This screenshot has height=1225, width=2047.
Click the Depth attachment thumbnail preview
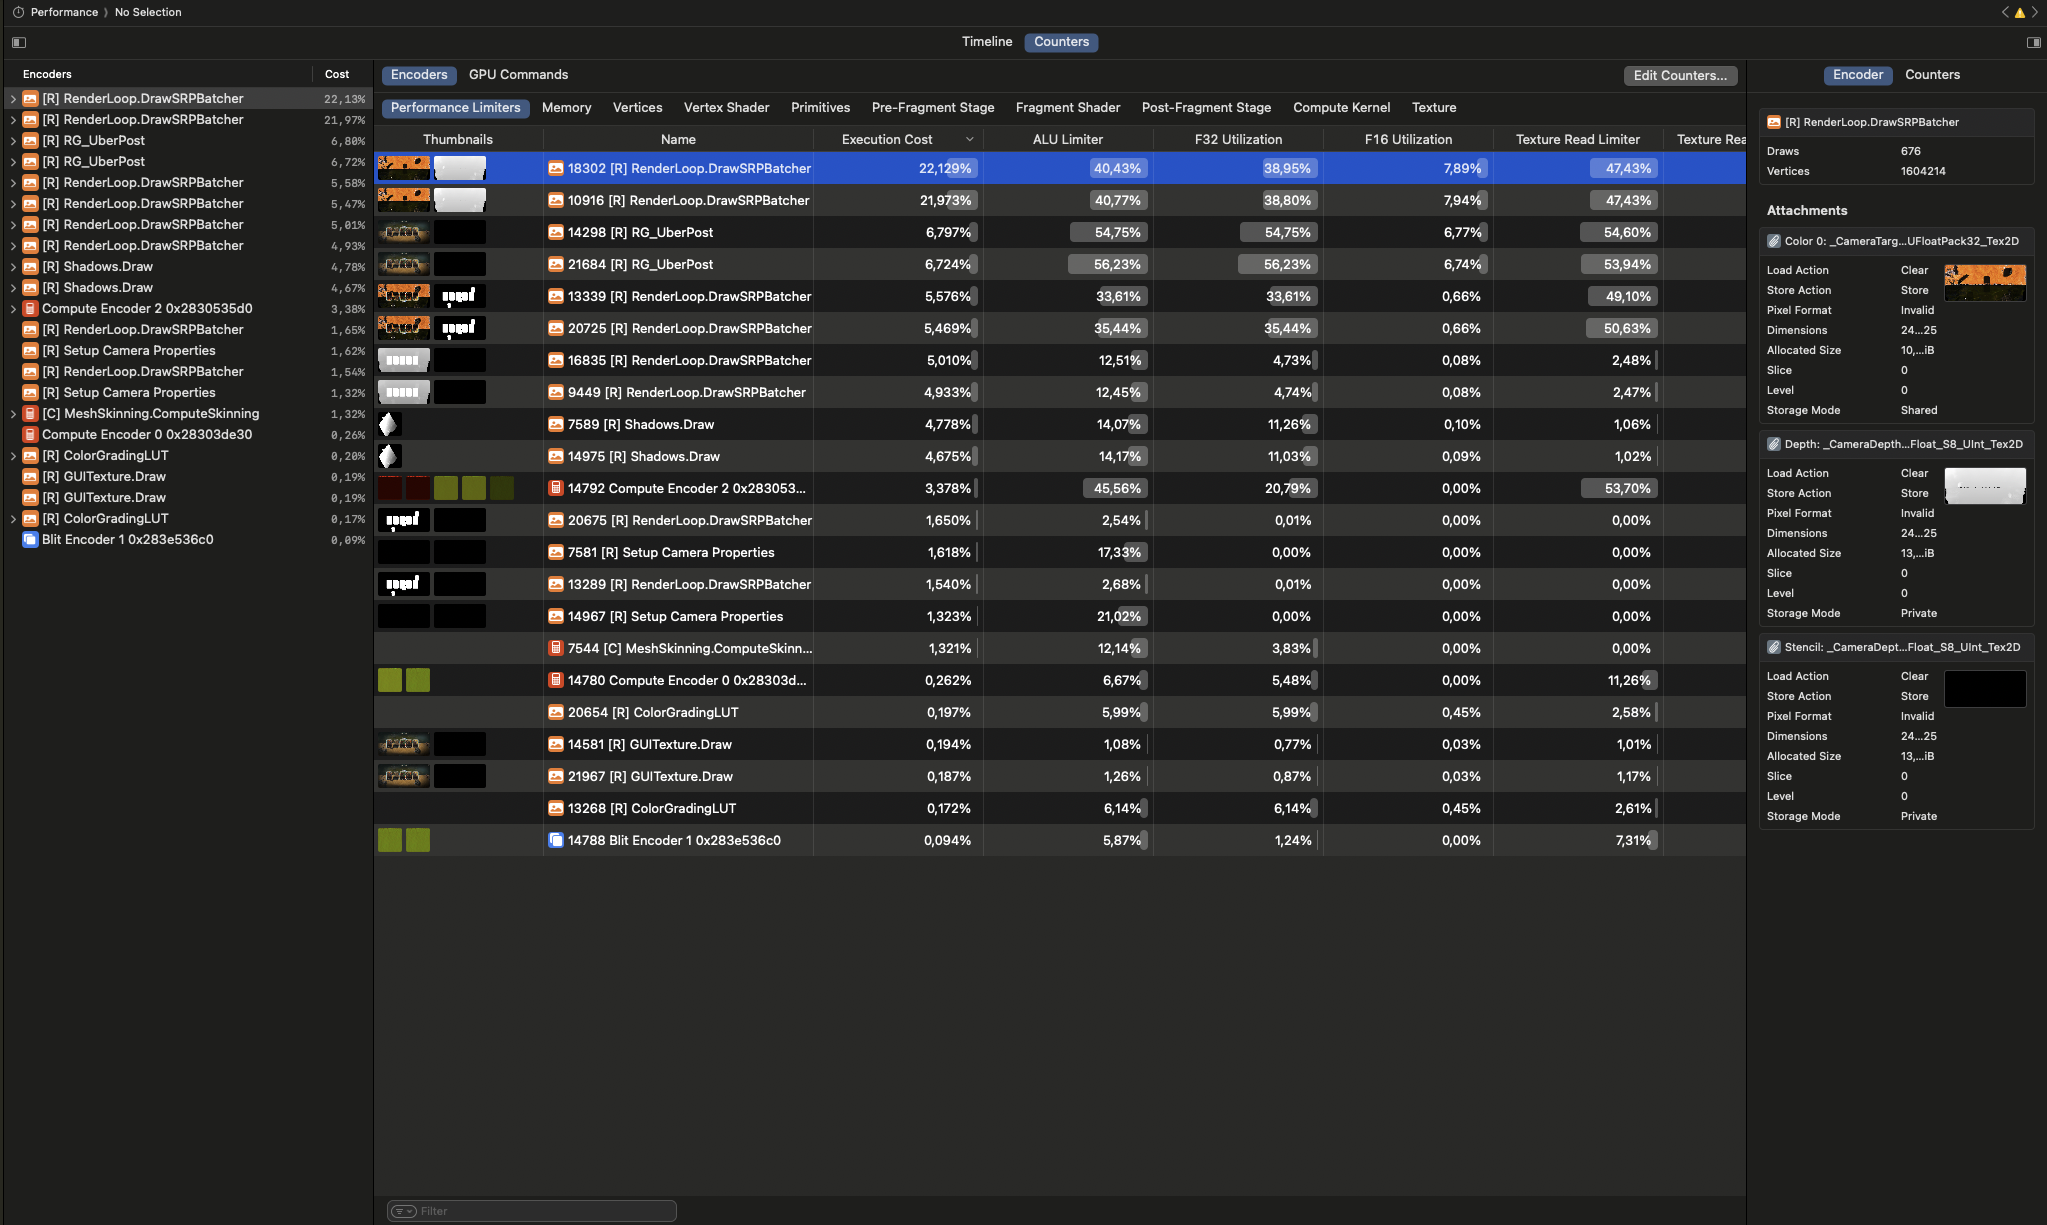pos(1984,486)
